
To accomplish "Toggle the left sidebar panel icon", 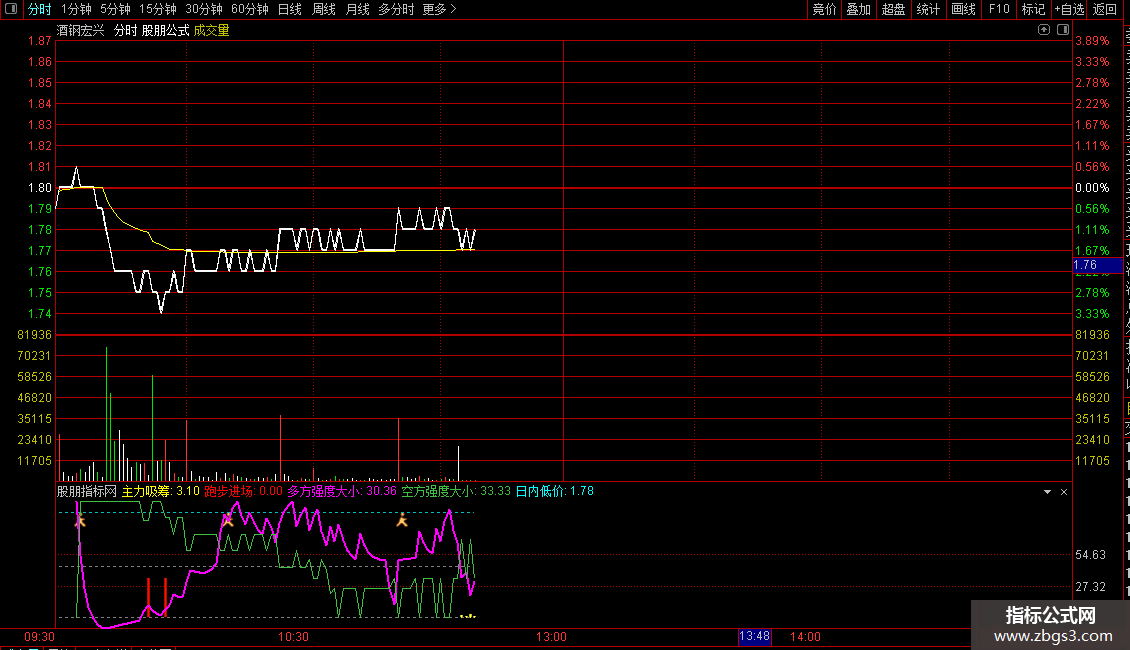I will (11, 9).
